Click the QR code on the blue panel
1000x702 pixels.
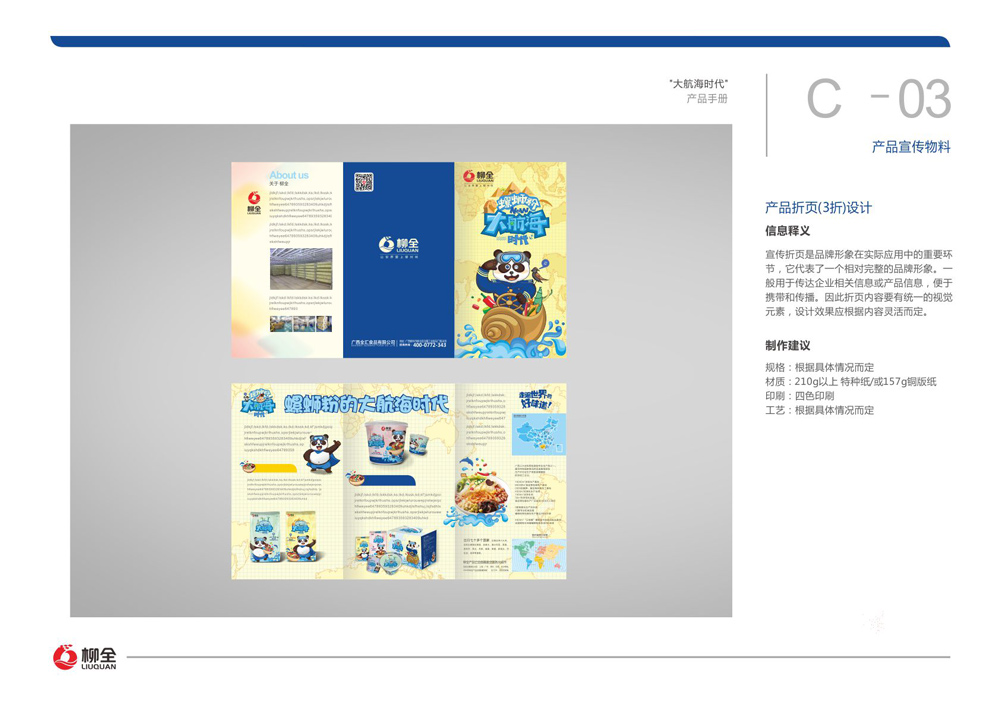tap(364, 182)
